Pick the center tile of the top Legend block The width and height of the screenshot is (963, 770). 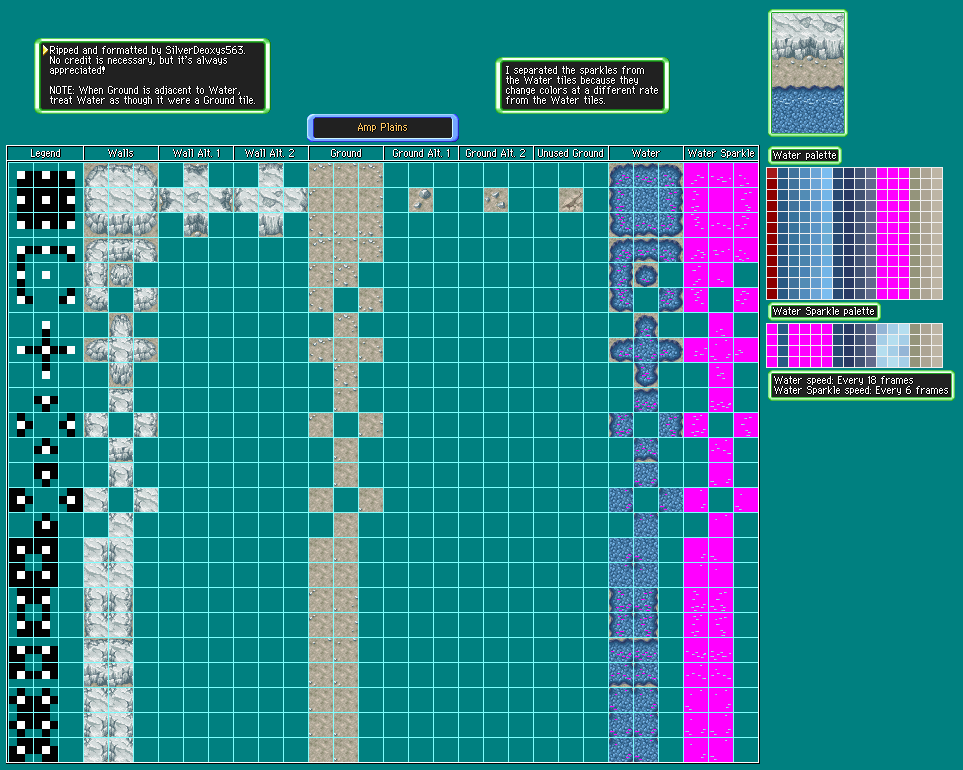pyautogui.click(x=45, y=200)
